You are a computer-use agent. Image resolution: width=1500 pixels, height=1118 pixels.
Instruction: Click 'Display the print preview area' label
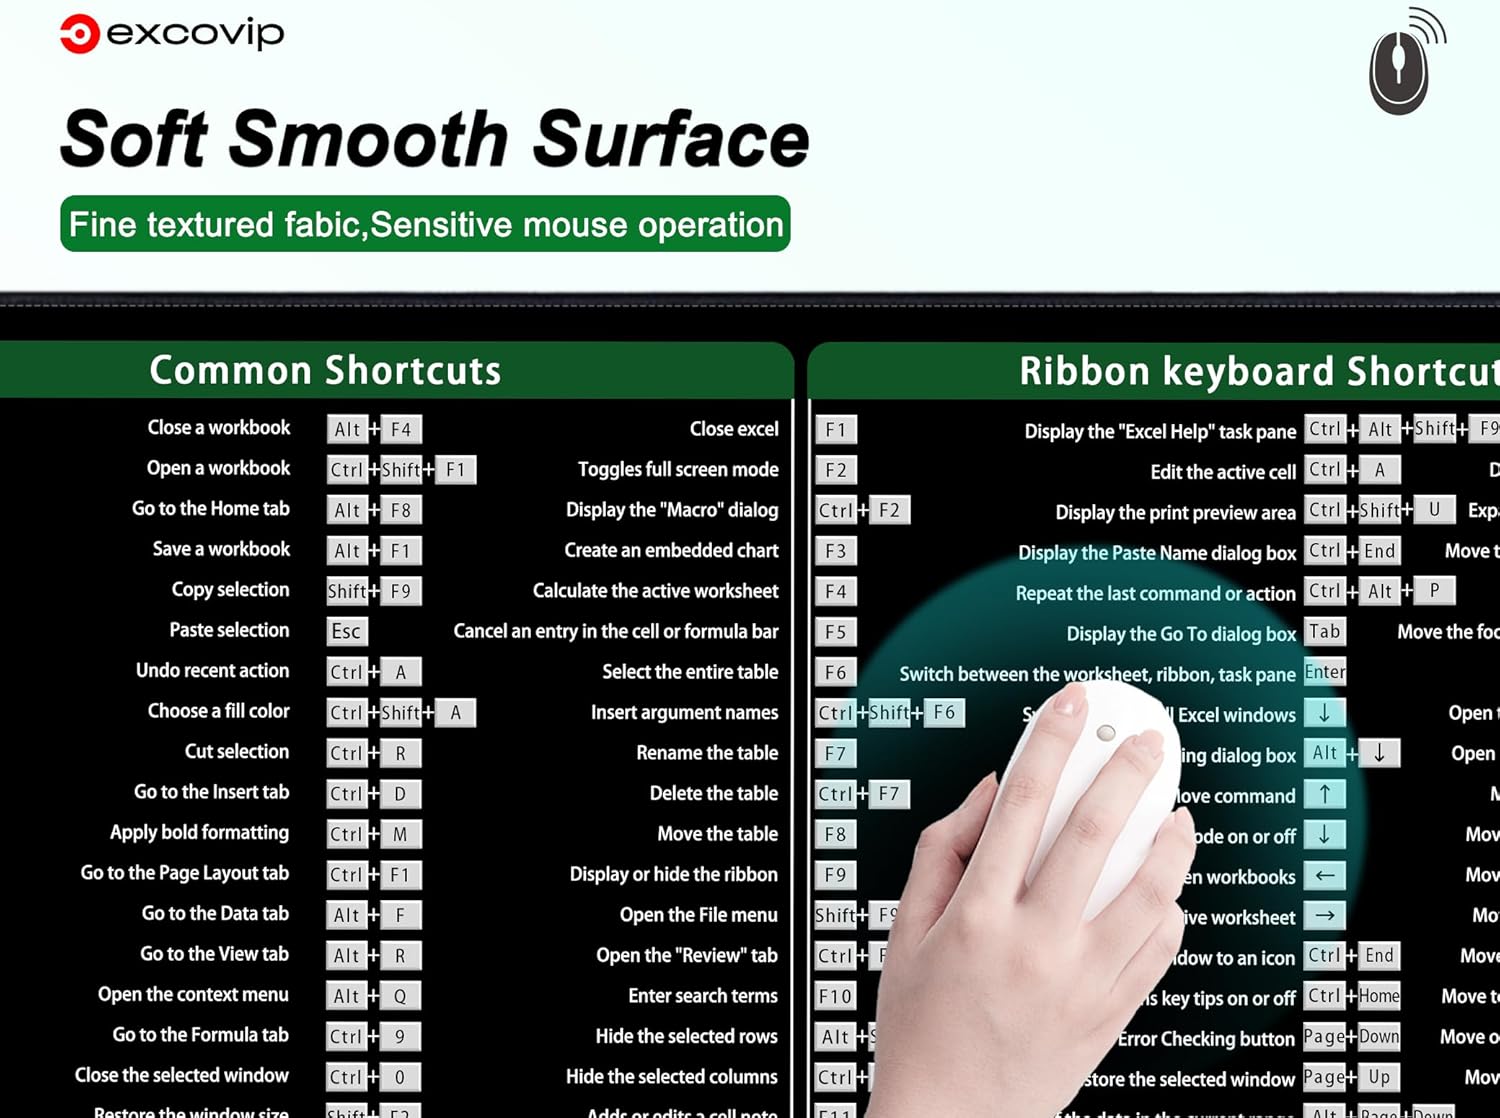pos(1176,513)
